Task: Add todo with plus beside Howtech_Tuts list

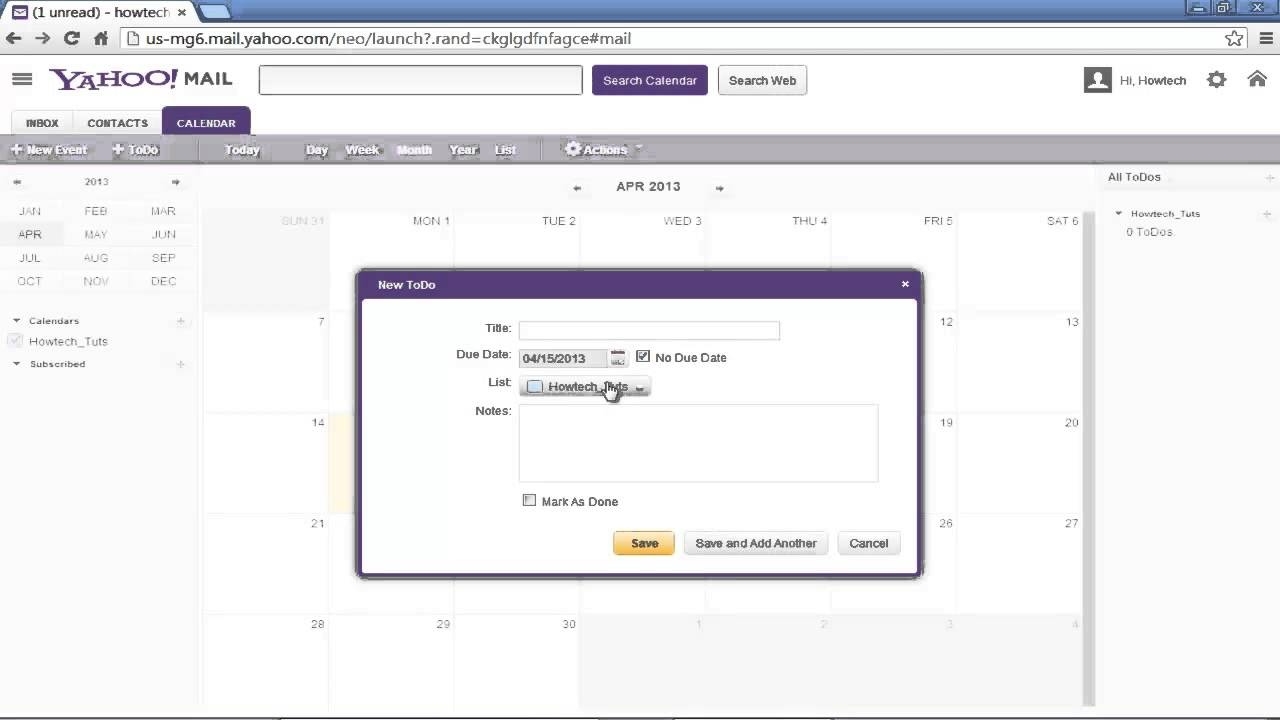Action: (1267, 214)
